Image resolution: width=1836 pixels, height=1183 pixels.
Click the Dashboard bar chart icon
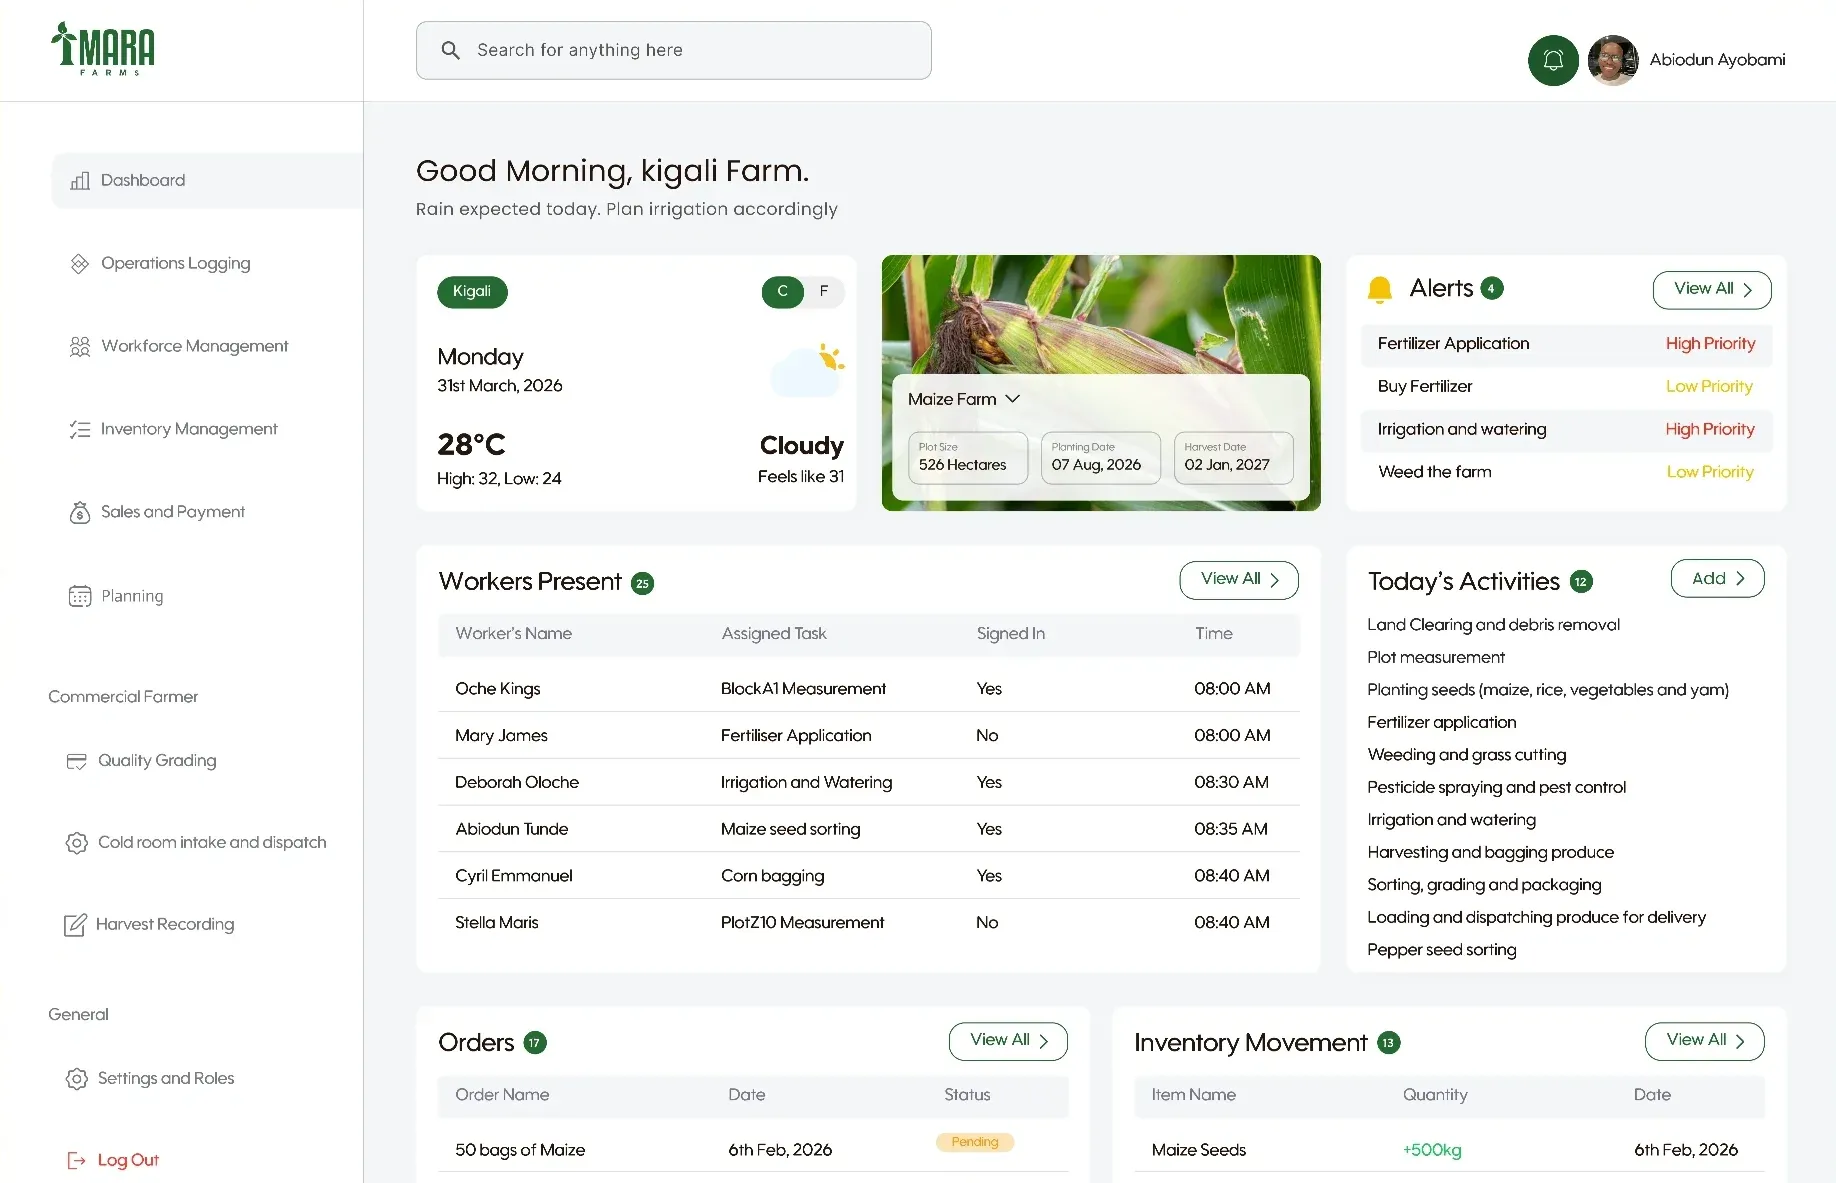click(x=80, y=180)
